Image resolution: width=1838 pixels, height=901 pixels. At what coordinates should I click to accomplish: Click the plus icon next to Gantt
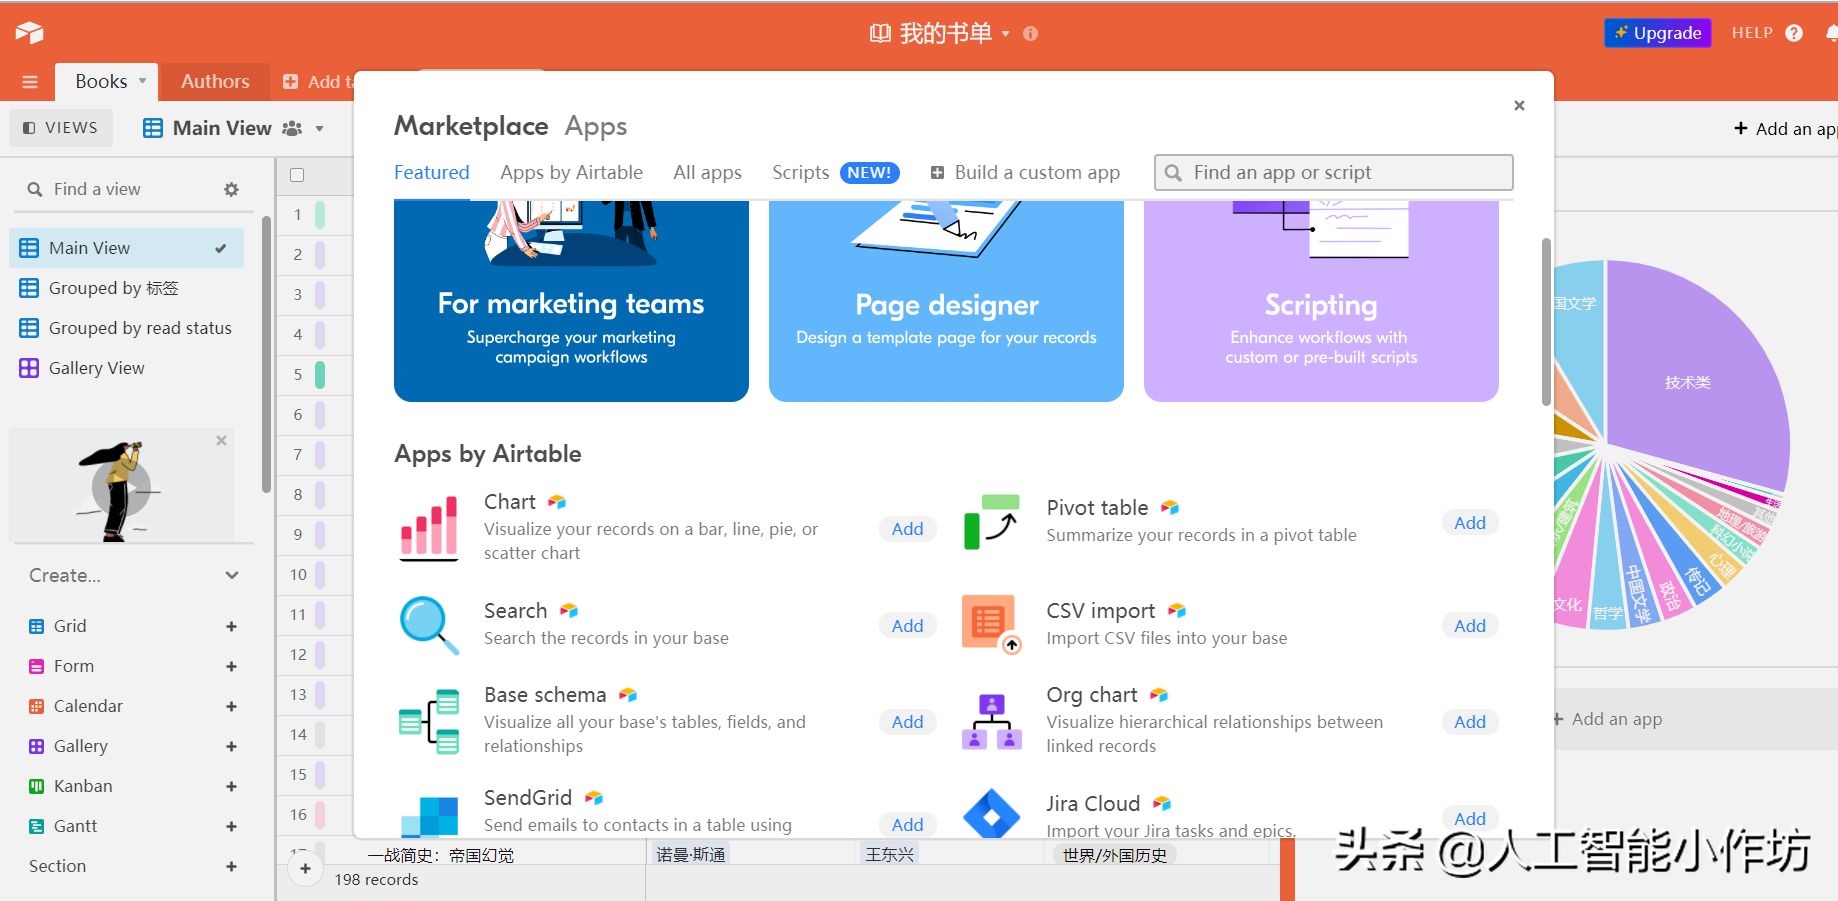coord(231,826)
